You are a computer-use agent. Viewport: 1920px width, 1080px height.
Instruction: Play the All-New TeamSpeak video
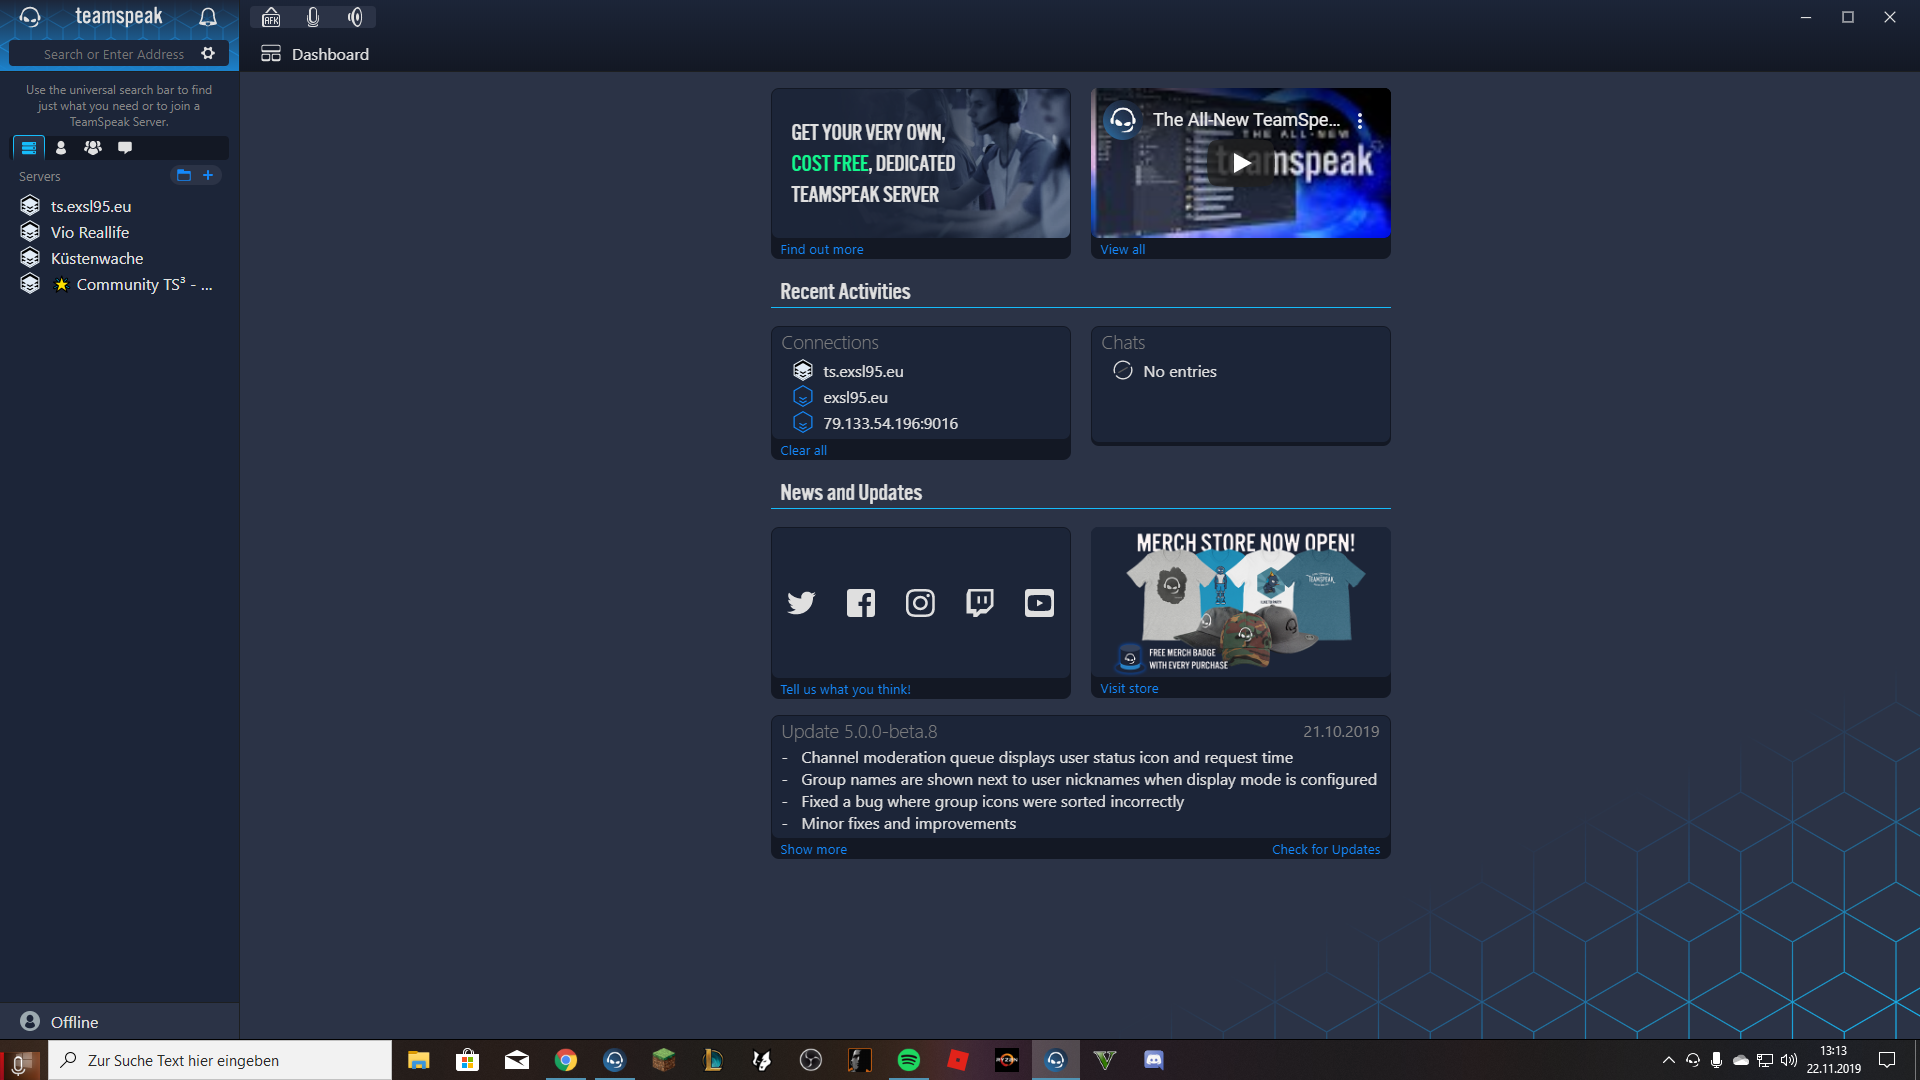coord(1241,163)
